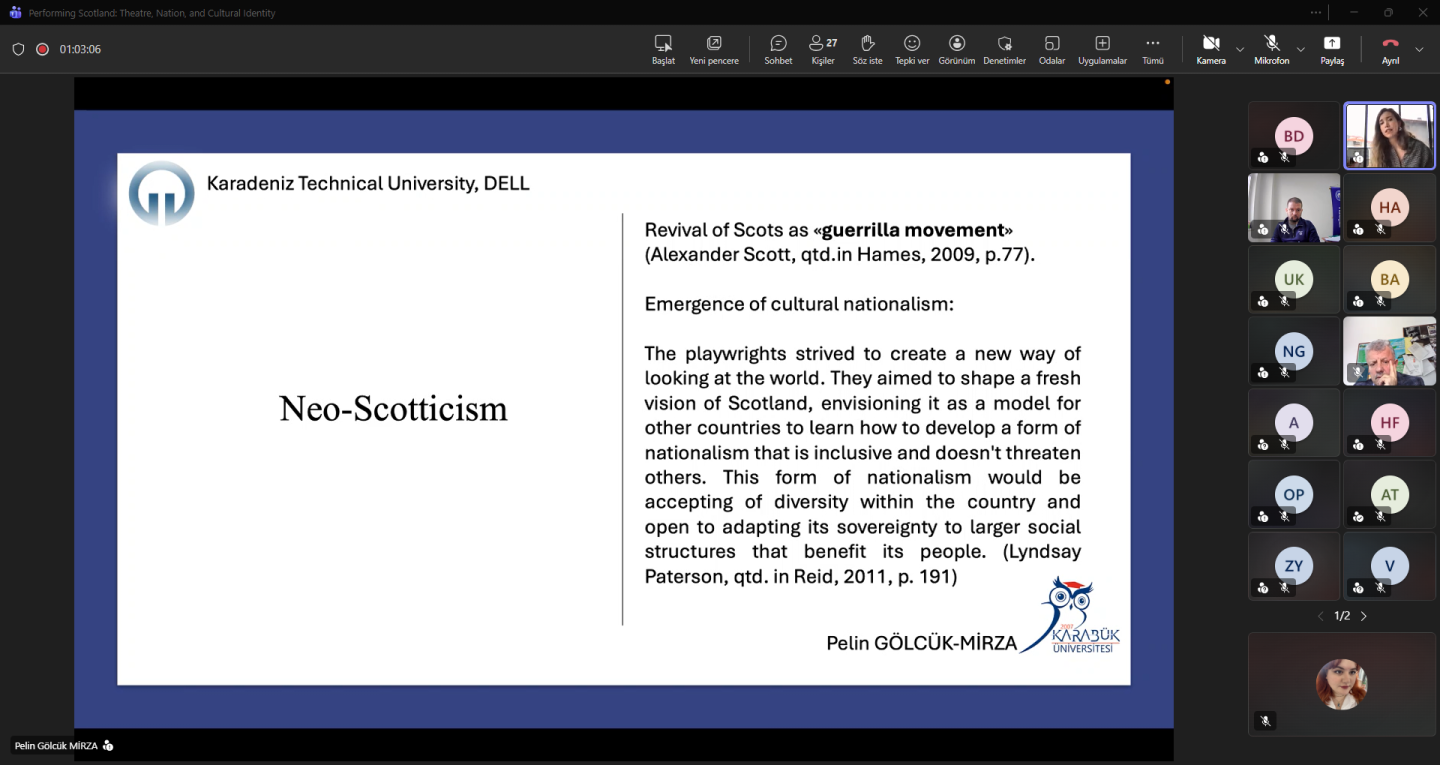Viewport: 1440px width, 765px height.
Task: Open Yeni pencere pop-out window
Action: pyautogui.click(x=714, y=48)
